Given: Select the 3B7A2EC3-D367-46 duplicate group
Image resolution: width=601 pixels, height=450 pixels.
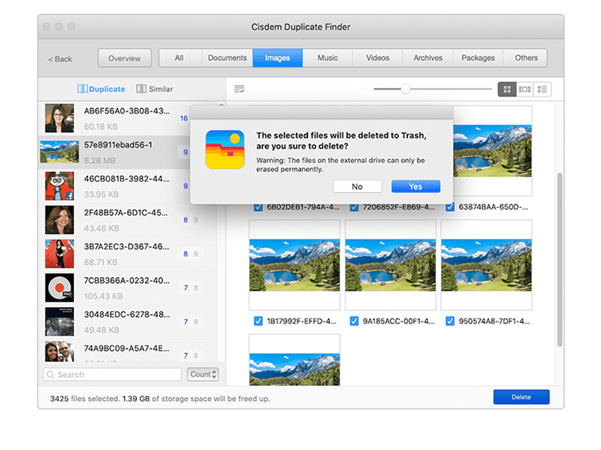Looking at the screenshot, I should (x=128, y=254).
